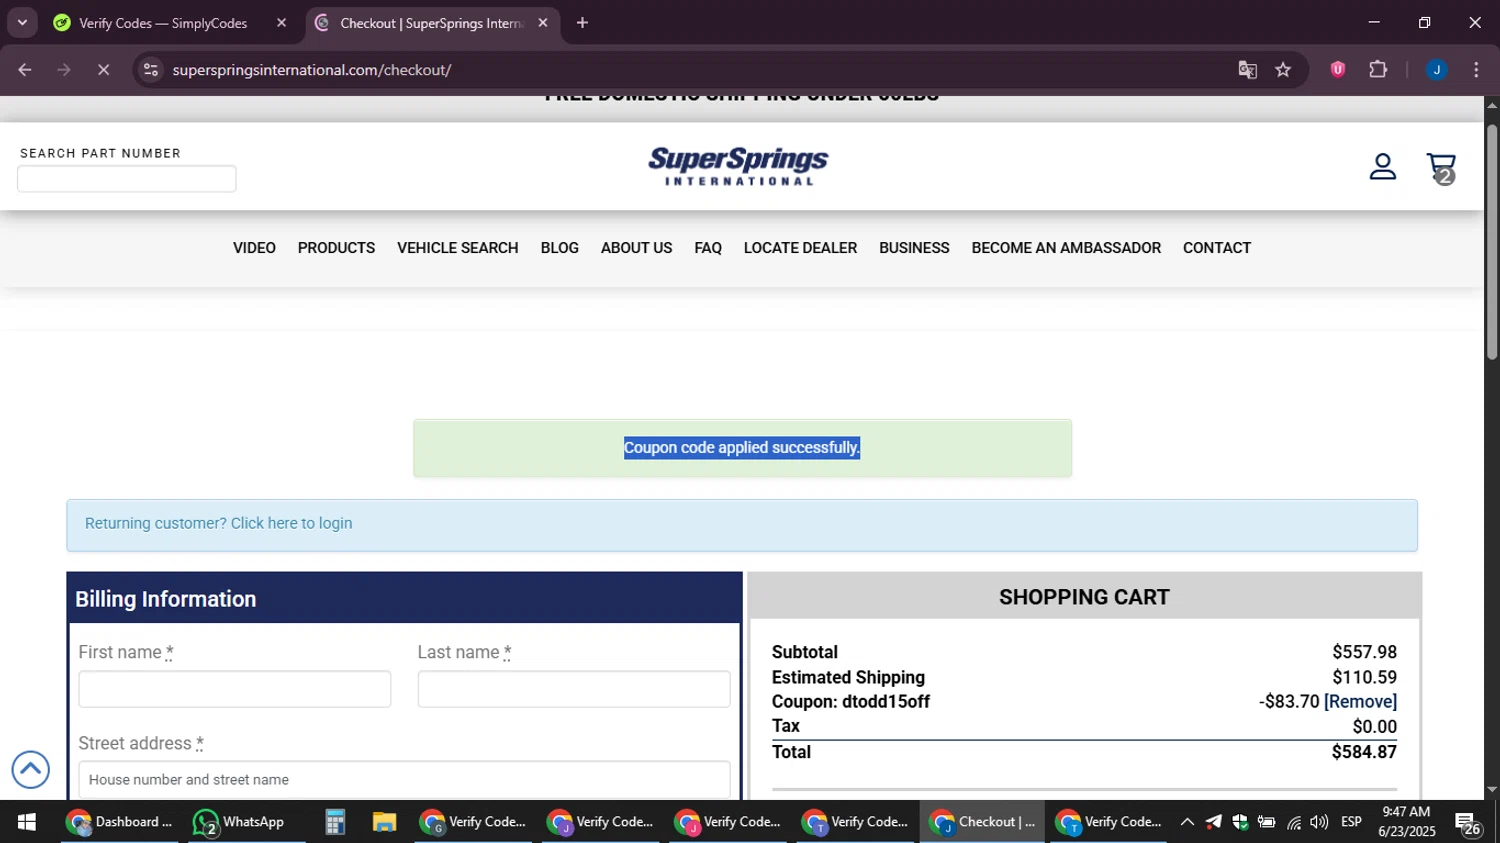This screenshot has width=1500, height=843.
Task: Click the browser back arrow
Action: (25, 70)
